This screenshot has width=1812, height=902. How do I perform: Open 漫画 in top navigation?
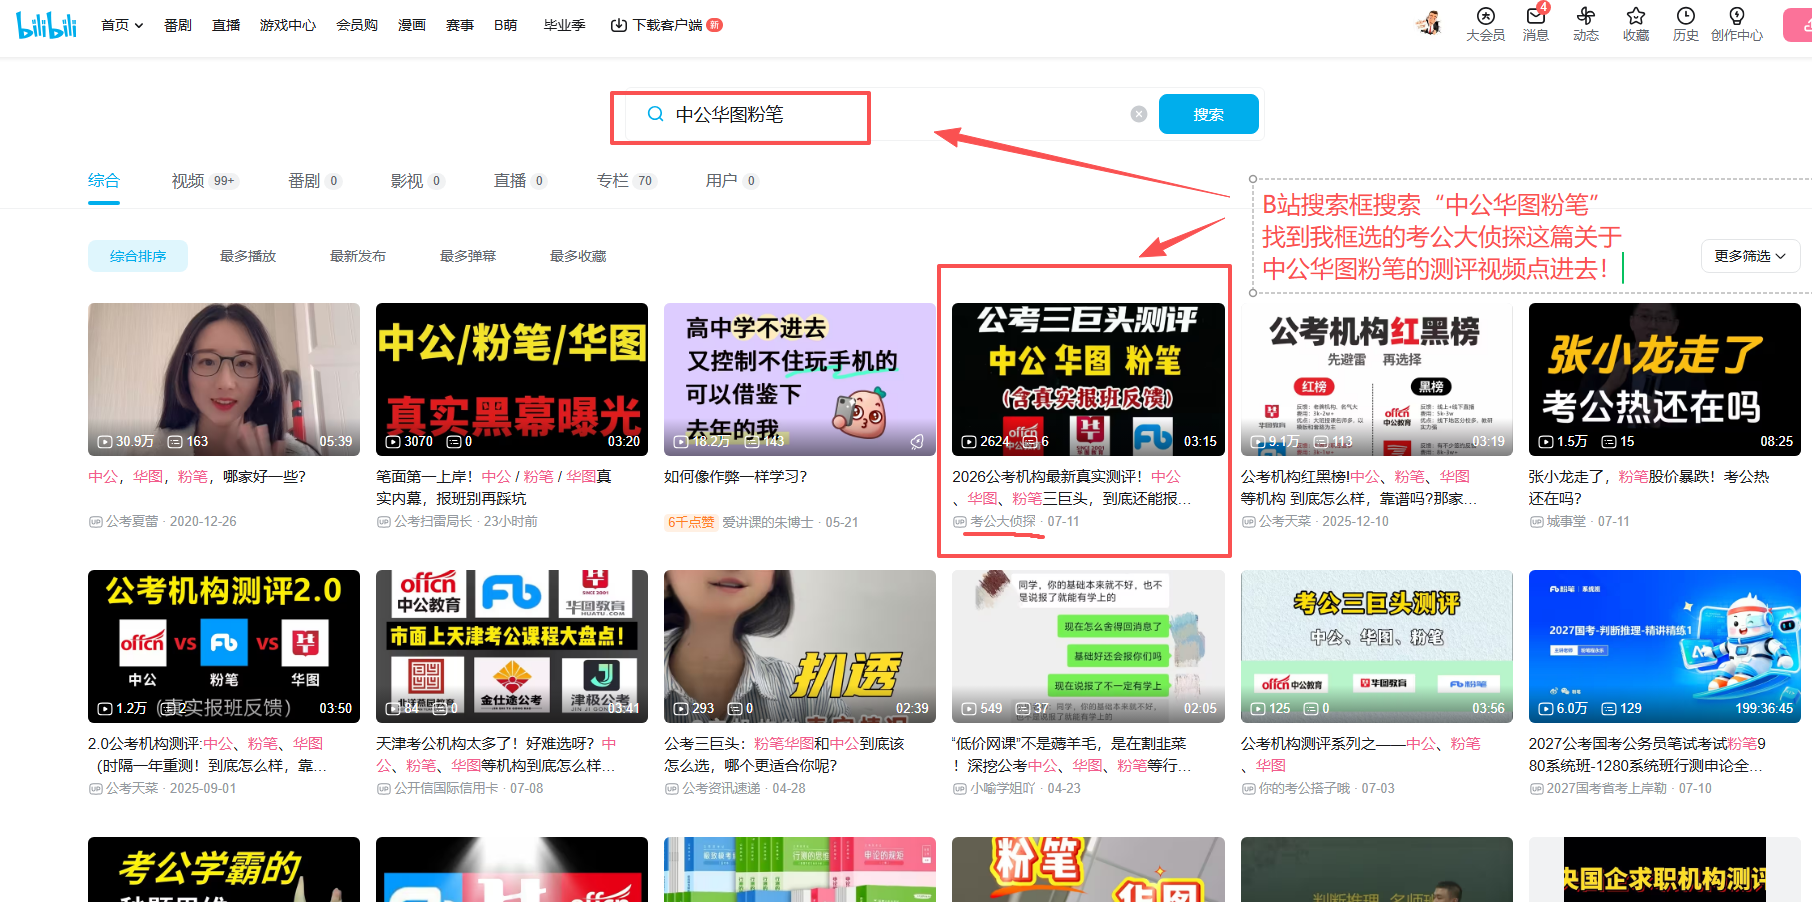(412, 25)
